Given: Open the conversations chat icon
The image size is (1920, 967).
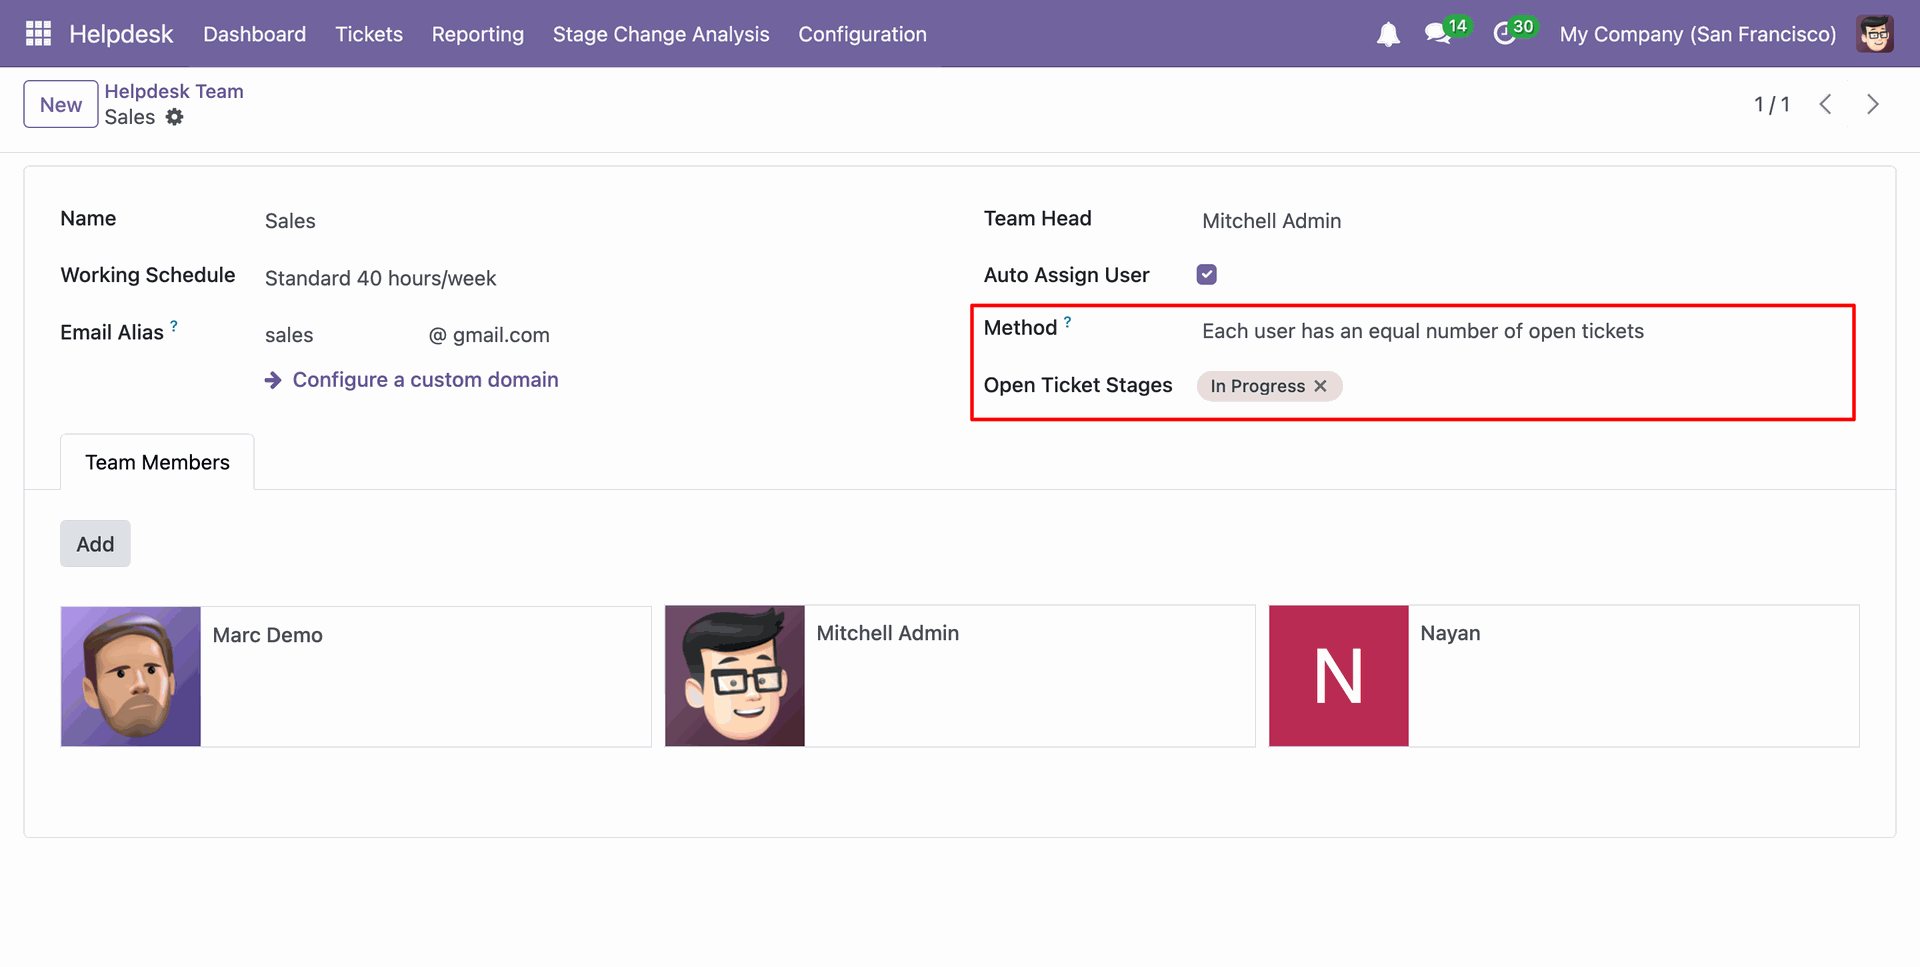Looking at the screenshot, I should 1437,35.
